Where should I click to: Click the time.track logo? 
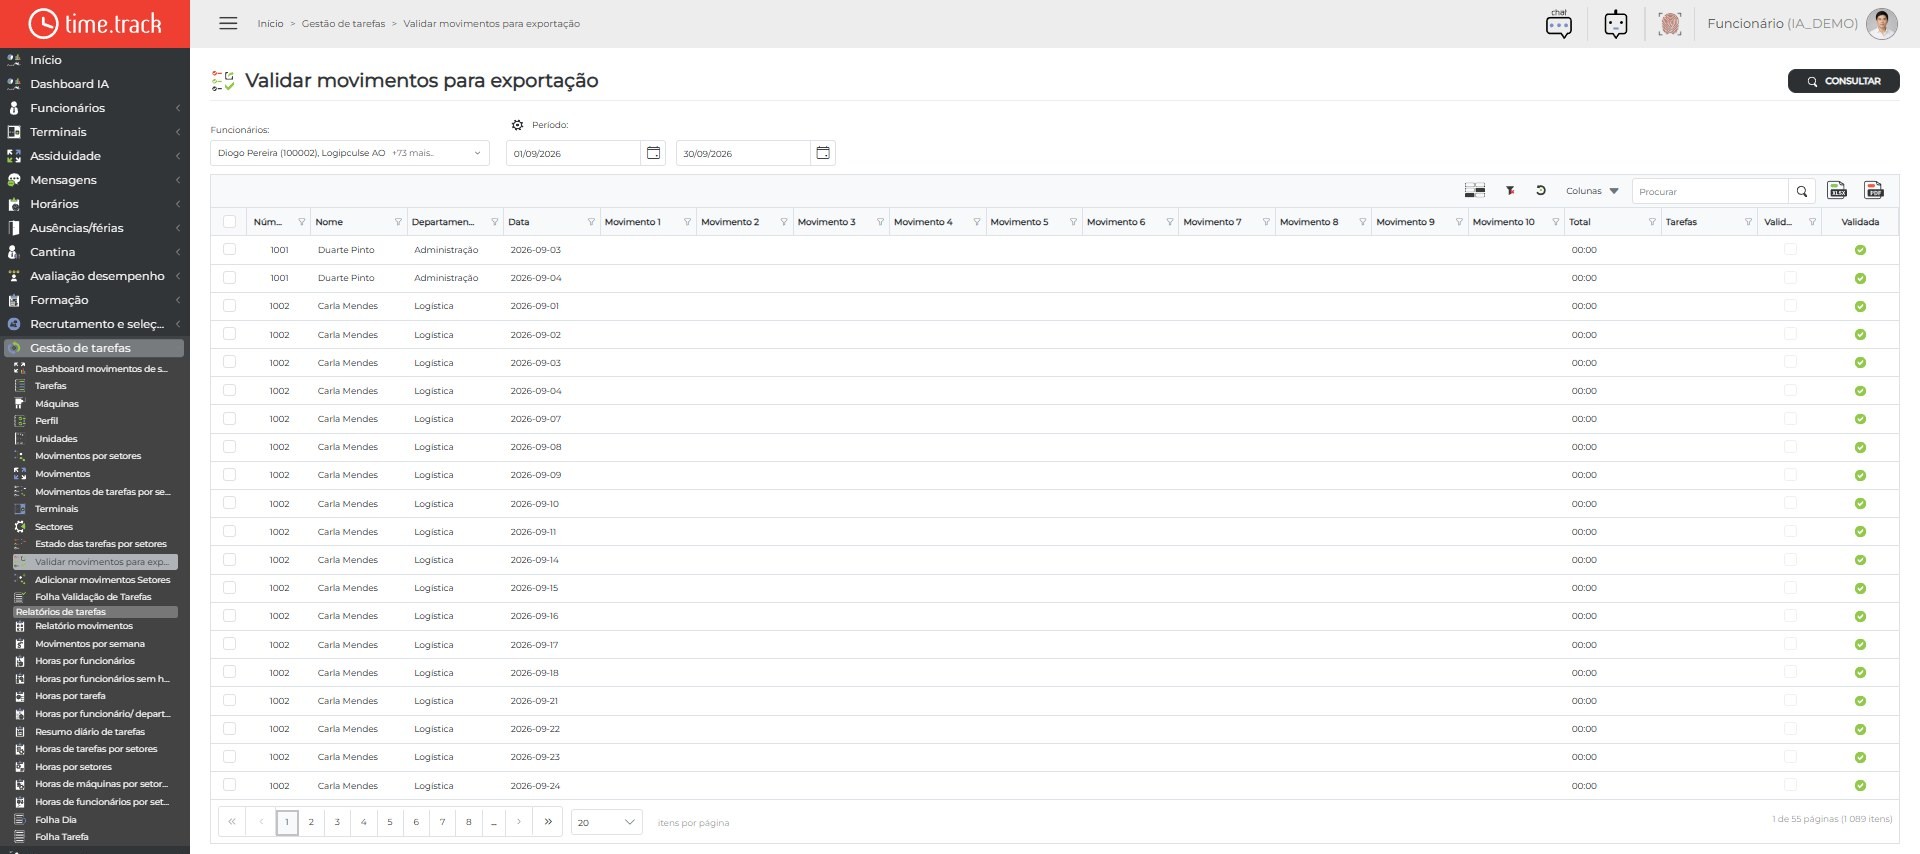click(x=95, y=23)
